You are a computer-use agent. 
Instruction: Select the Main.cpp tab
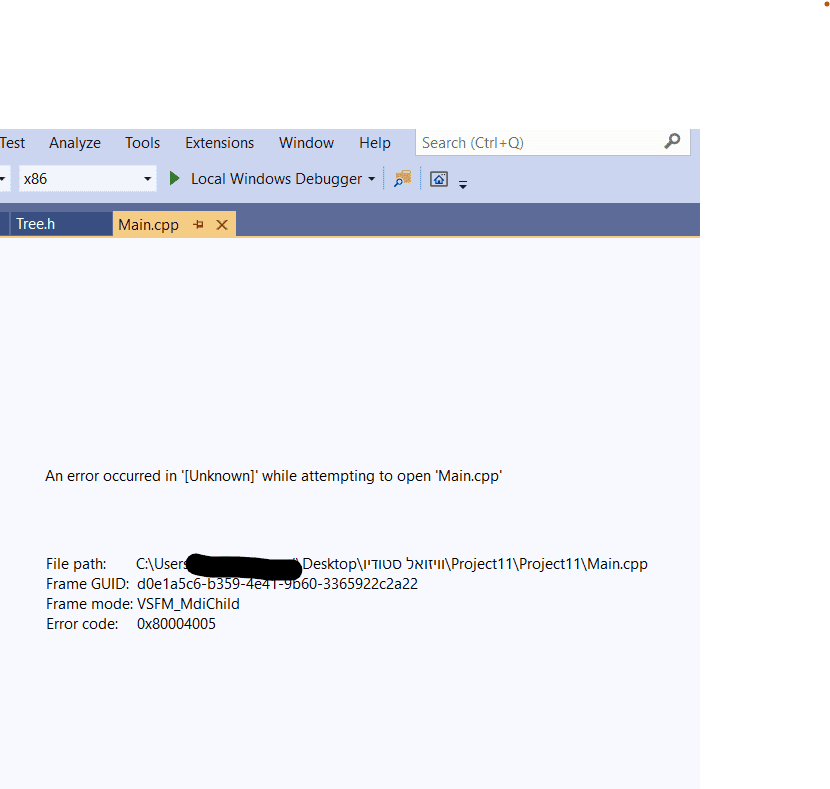coord(148,225)
